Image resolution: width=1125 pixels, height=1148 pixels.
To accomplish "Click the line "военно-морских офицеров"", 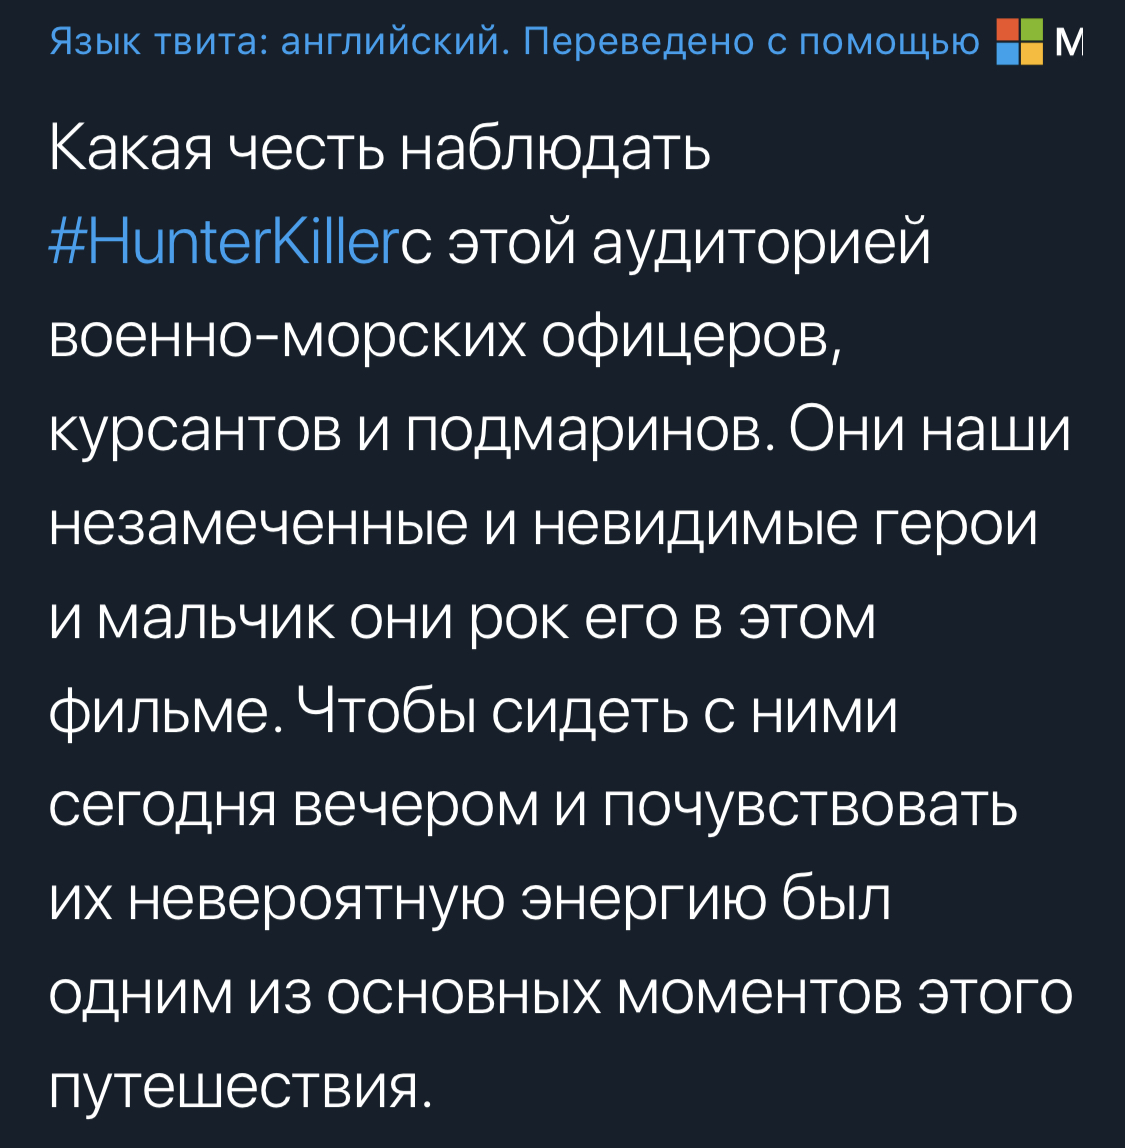I will (448, 337).
